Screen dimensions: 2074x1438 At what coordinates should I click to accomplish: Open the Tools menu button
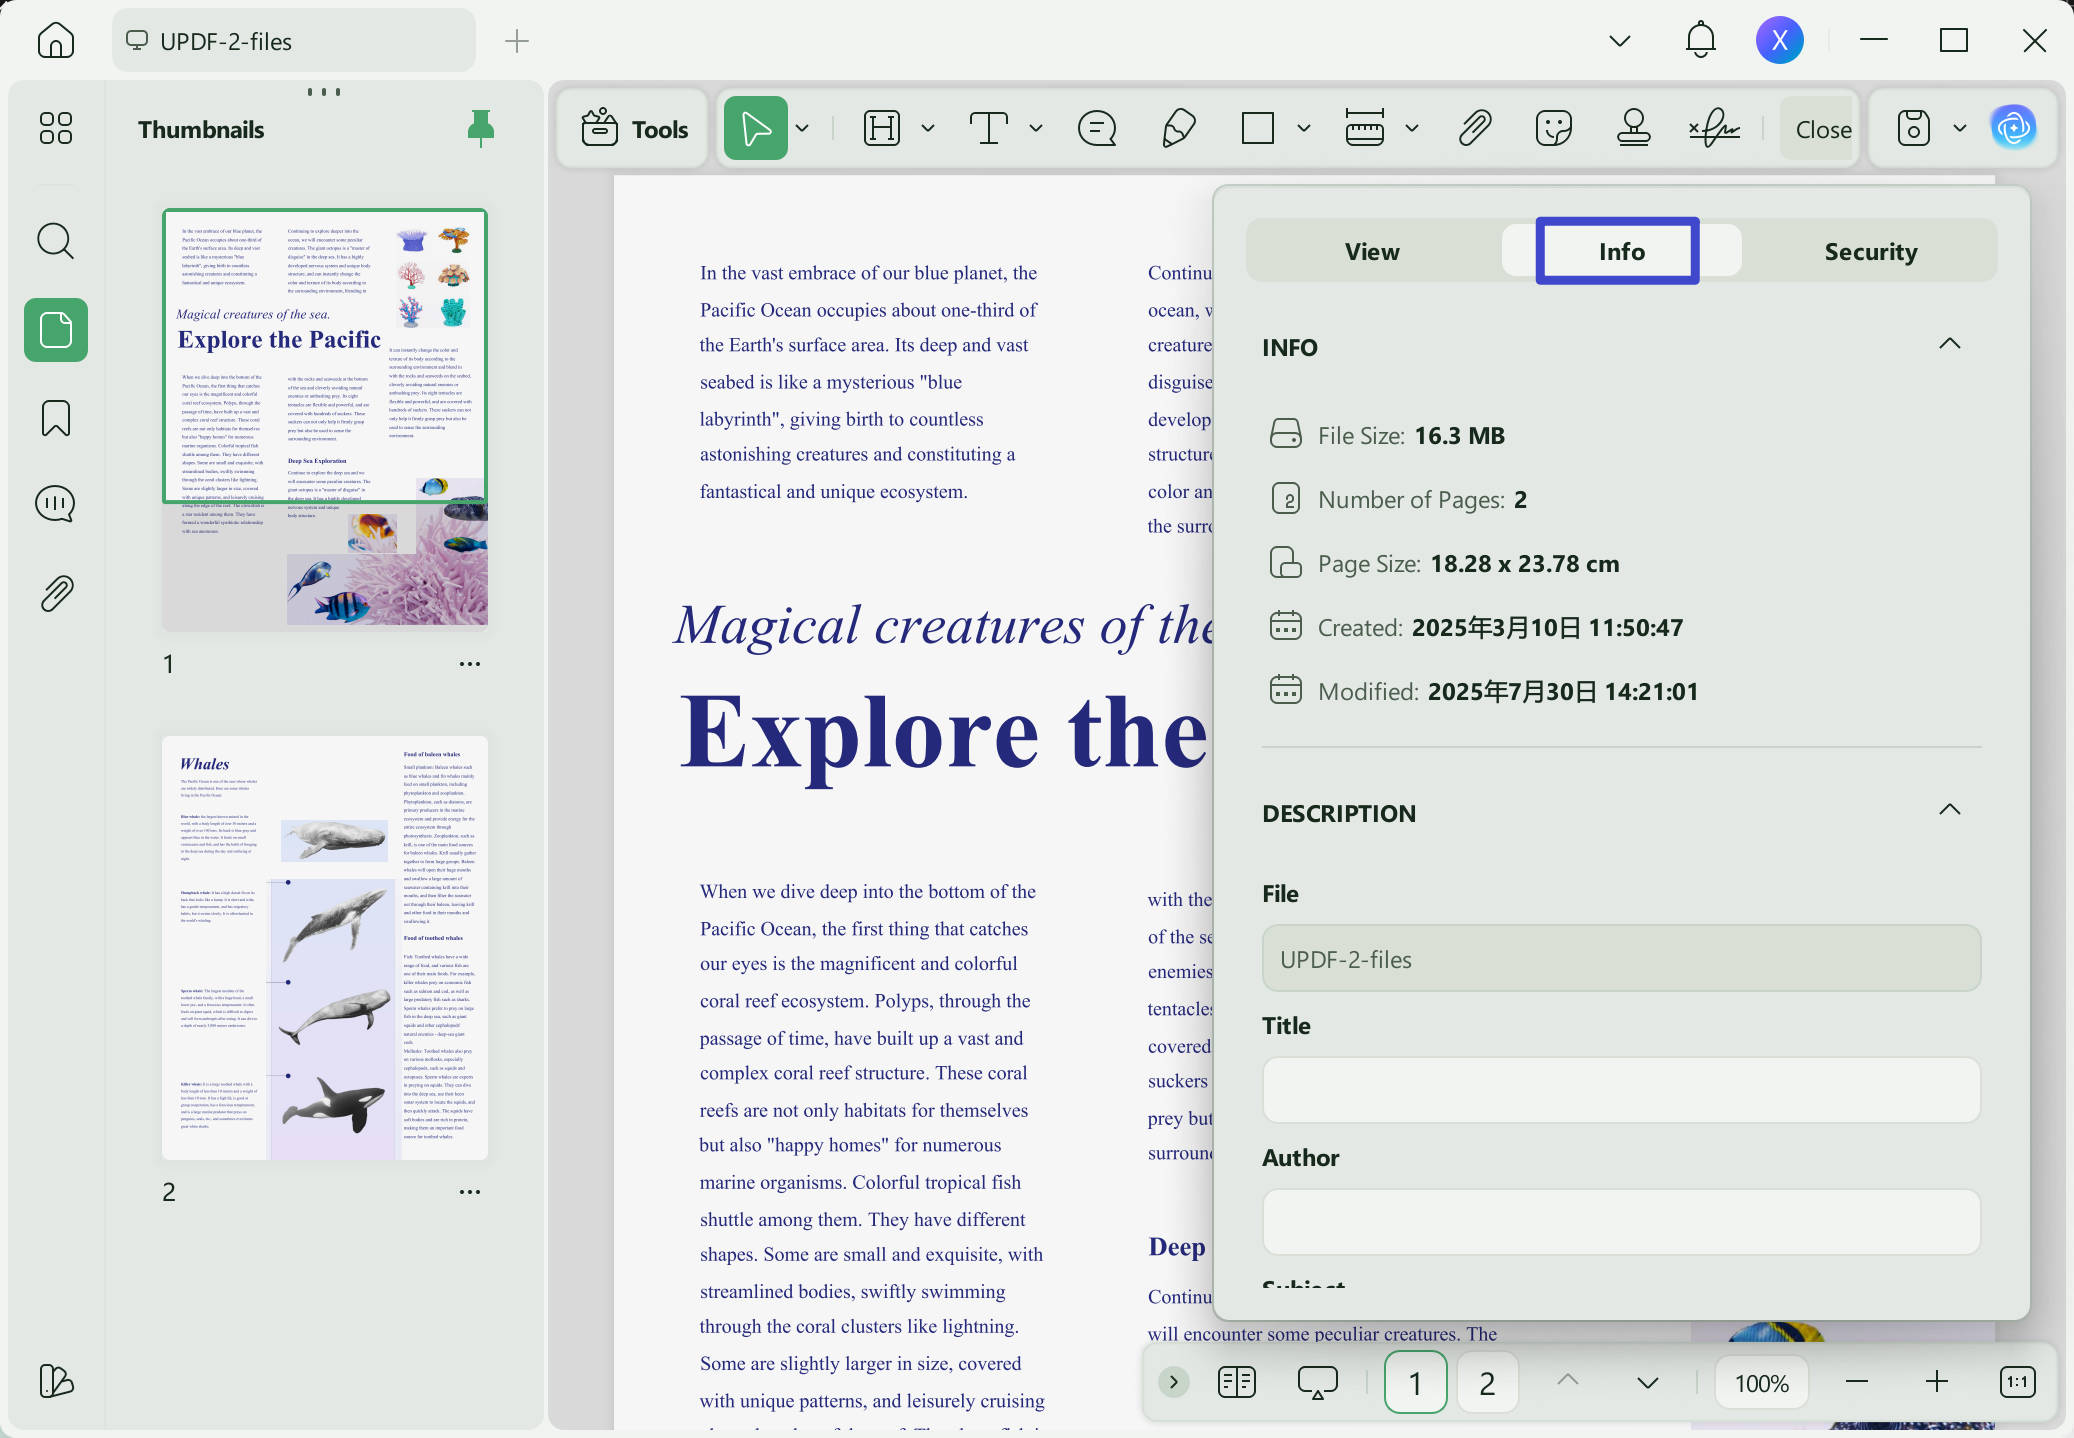(x=634, y=129)
